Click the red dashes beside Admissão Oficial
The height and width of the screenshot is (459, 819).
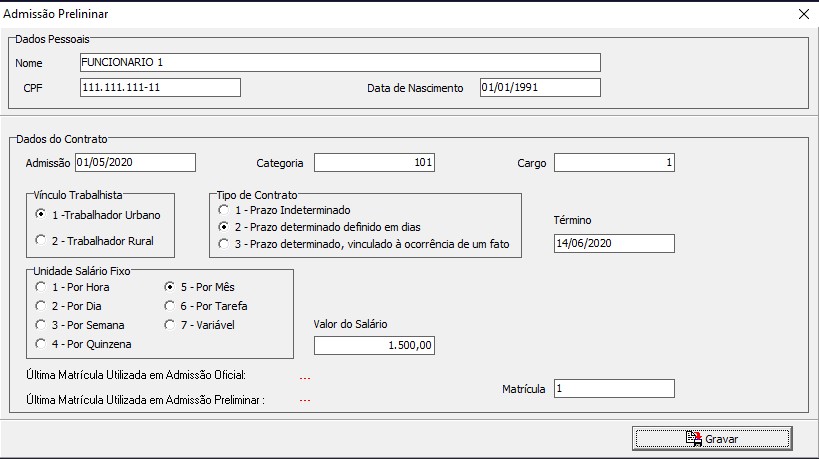pos(305,378)
